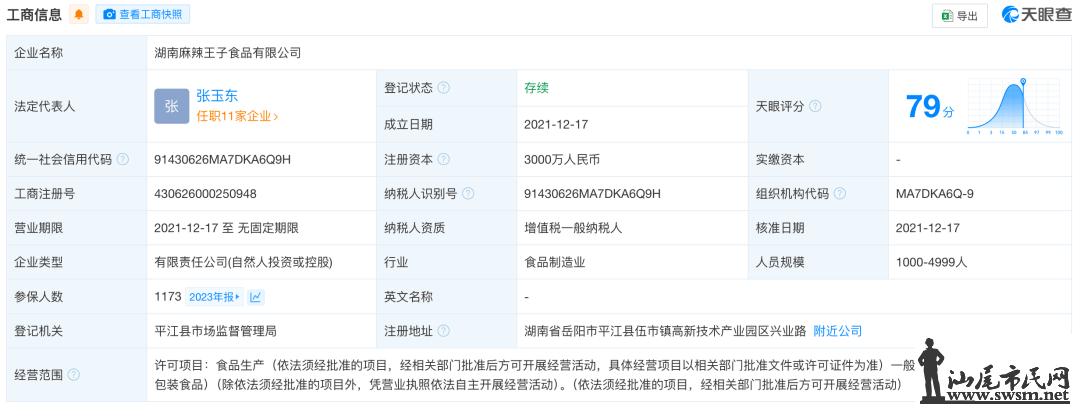Click help icon next to 天眼评分
The height and width of the screenshot is (409, 1080).
[815, 106]
